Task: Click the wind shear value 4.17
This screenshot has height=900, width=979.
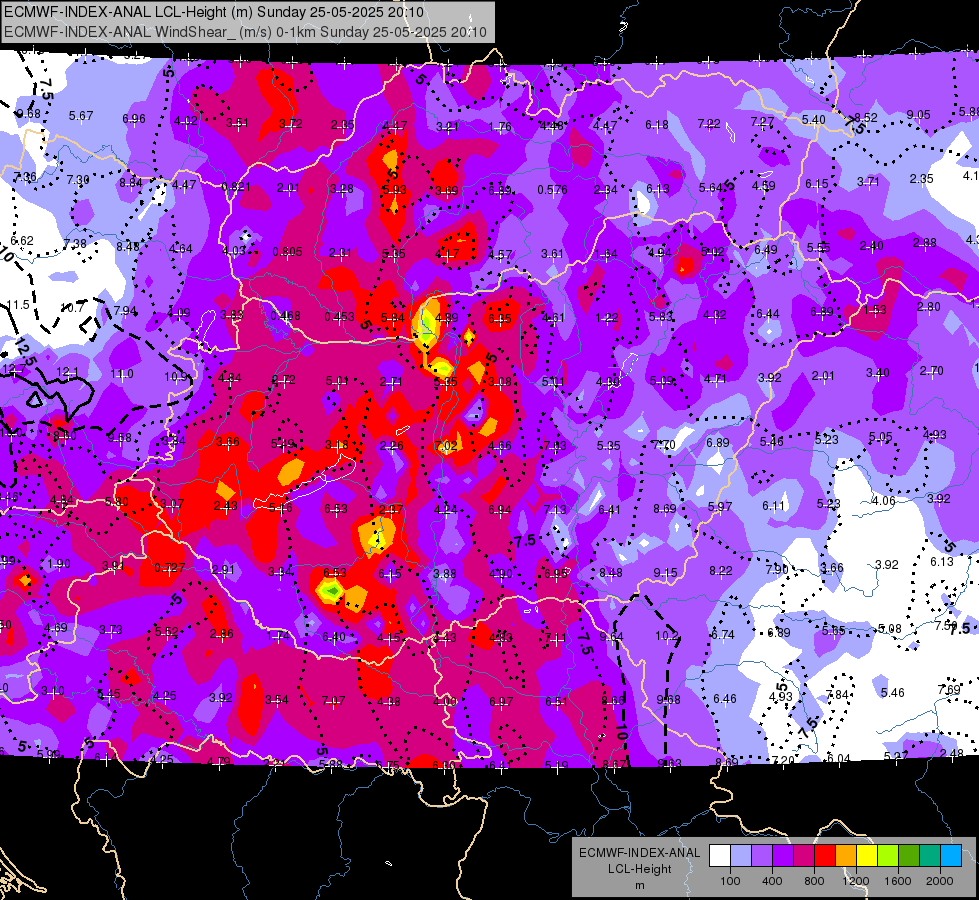Action: (447, 254)
